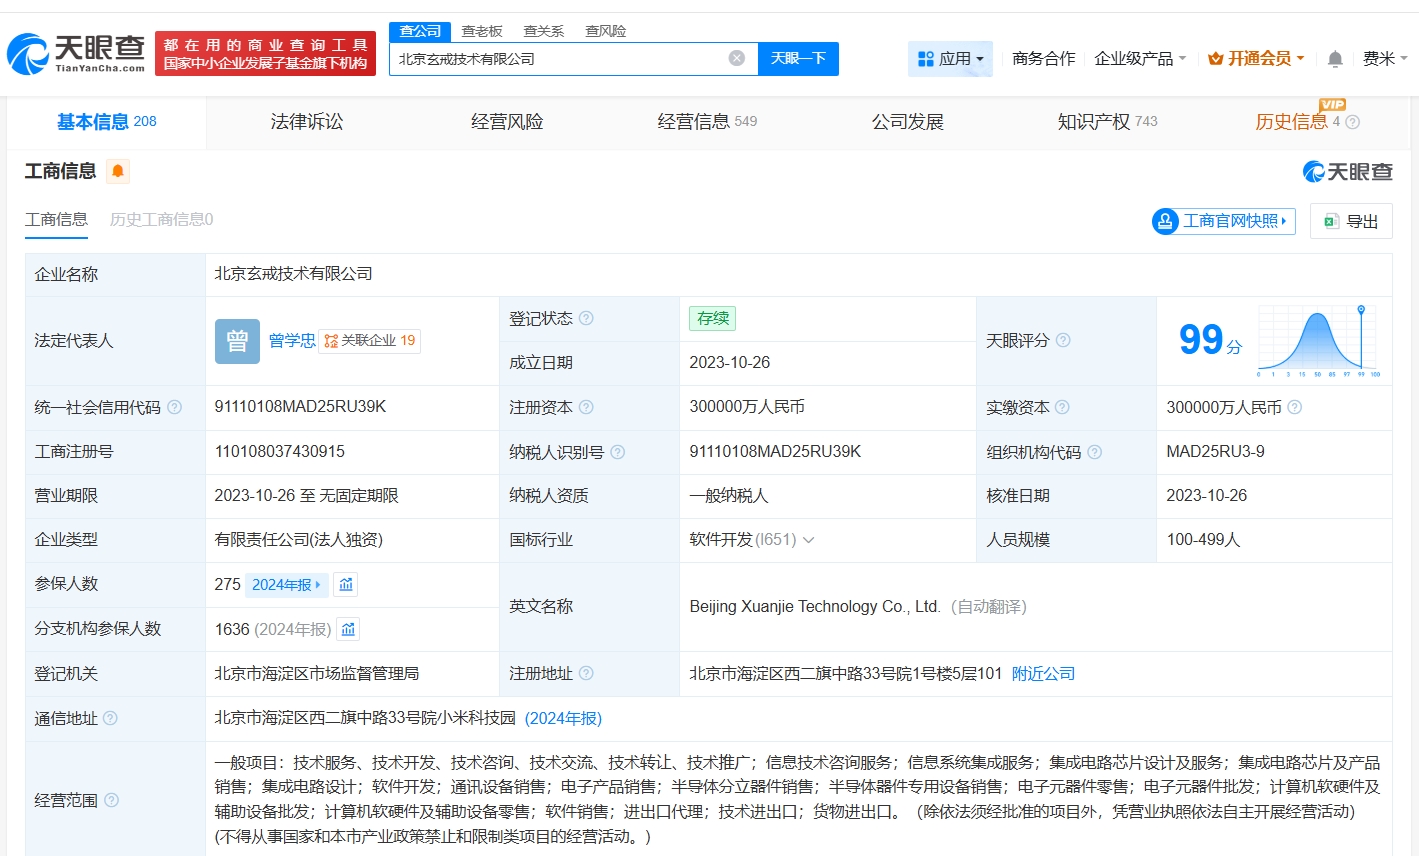Click the 天眼一下 search button
This screenshot has width=1419, height=856.
coord(798,58)
